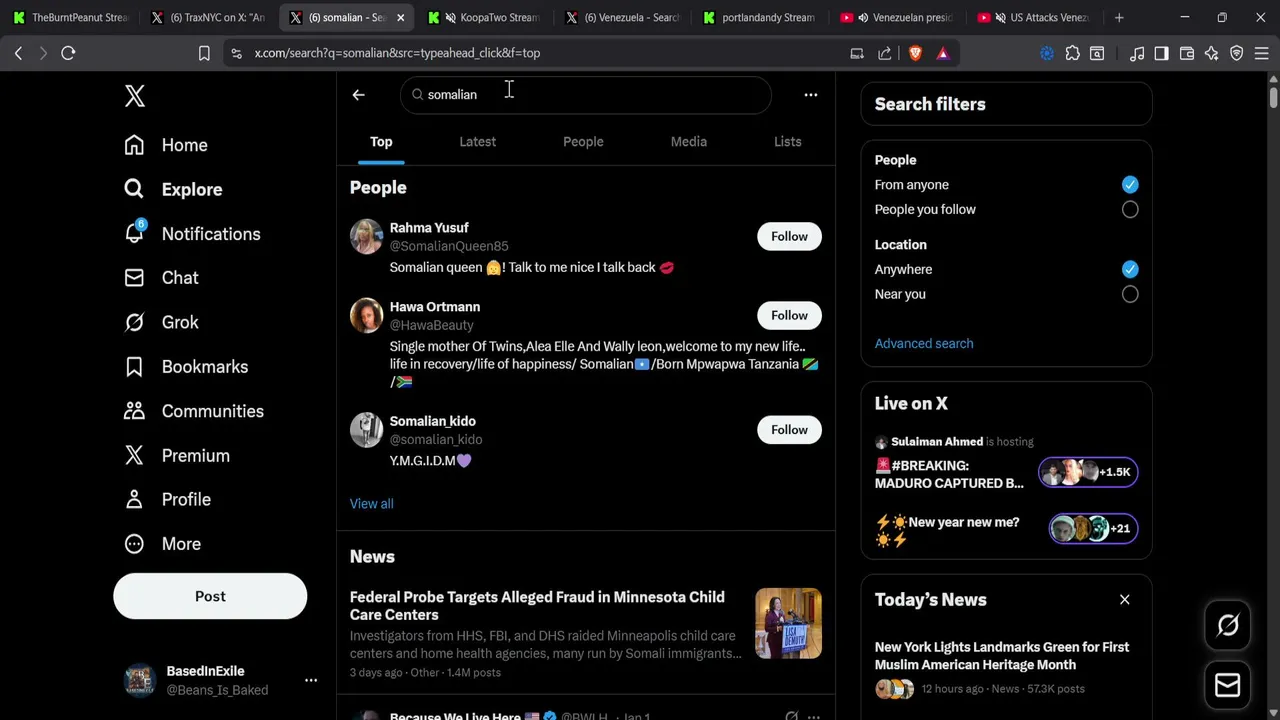
Task: Switch to the Media tab
Action: pos(688,142)
